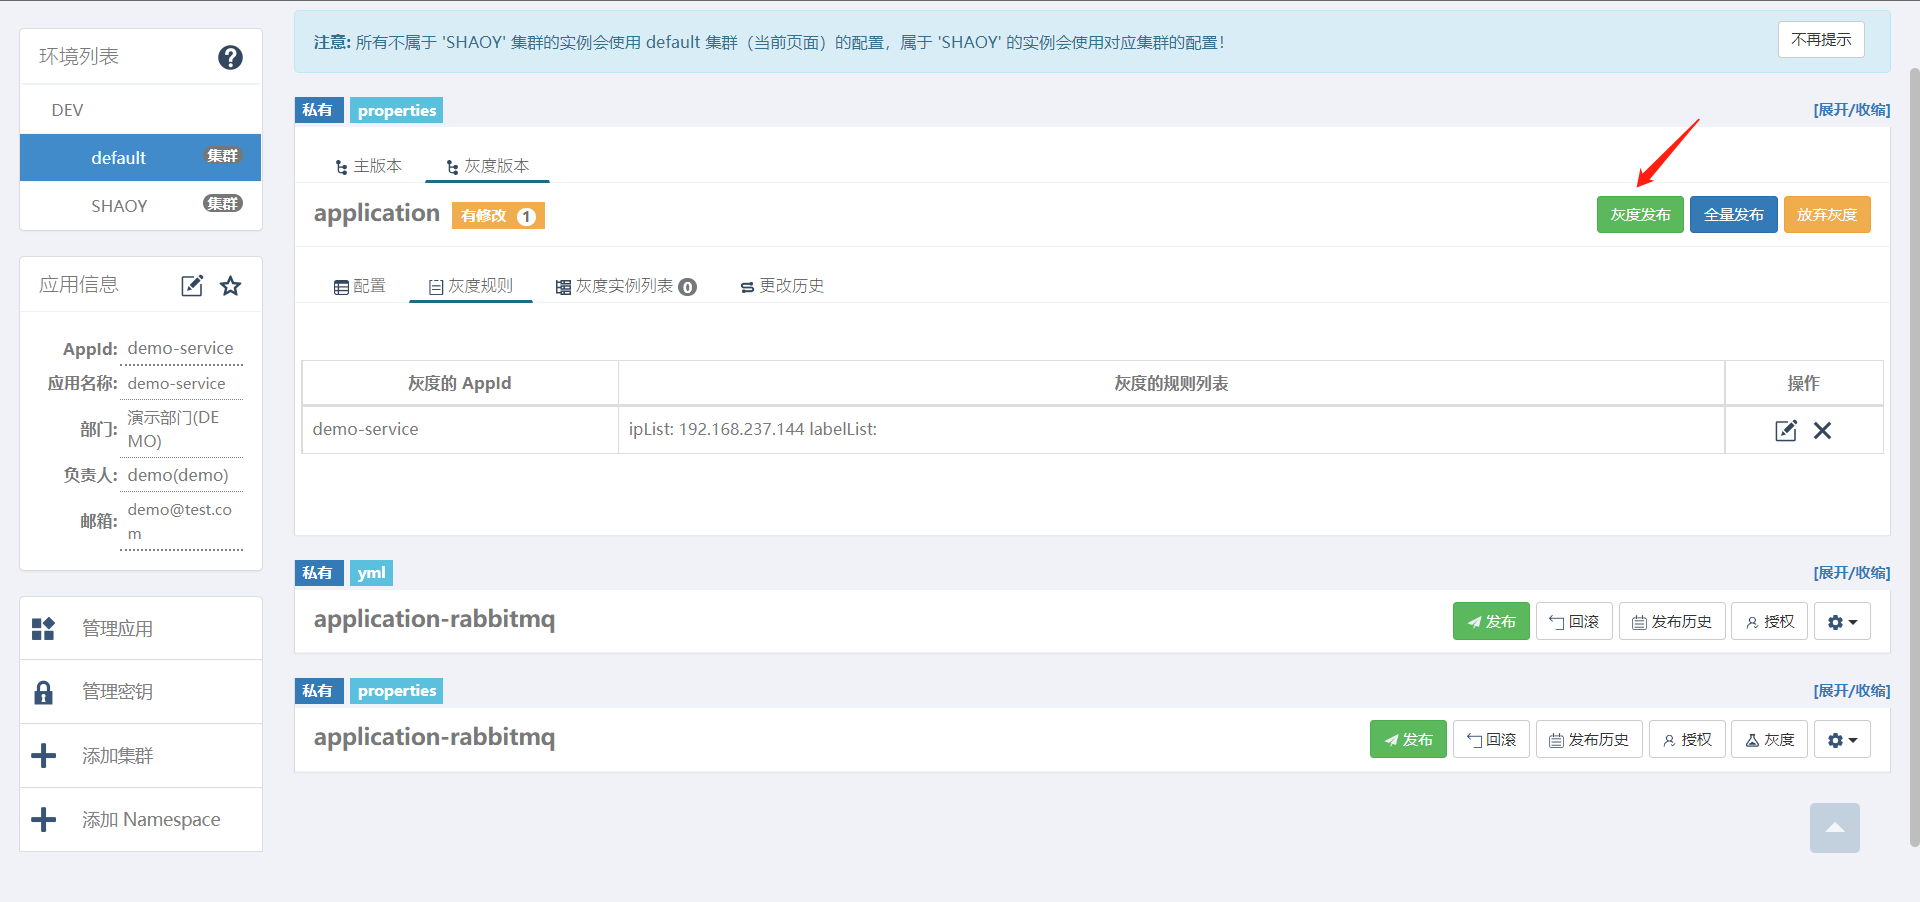Delete the demo-service gray rule
Image resolution: width=1920 pixels, height=902 pixels.
pos(1822,431)
